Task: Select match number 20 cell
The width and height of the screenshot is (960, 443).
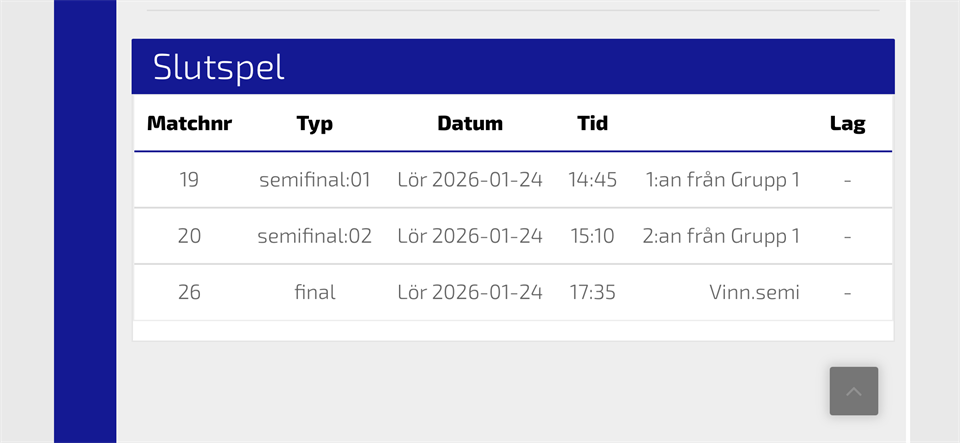Action: [189, 236]
